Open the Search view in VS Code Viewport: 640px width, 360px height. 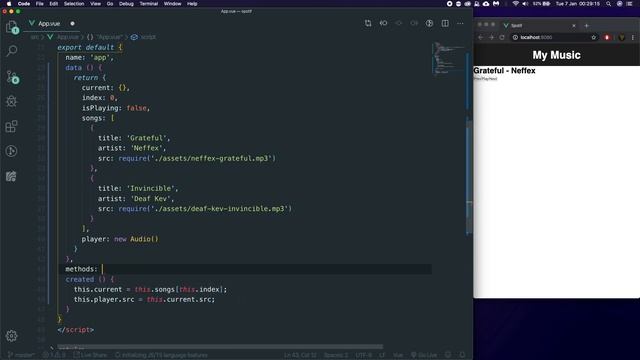point(12,51)
